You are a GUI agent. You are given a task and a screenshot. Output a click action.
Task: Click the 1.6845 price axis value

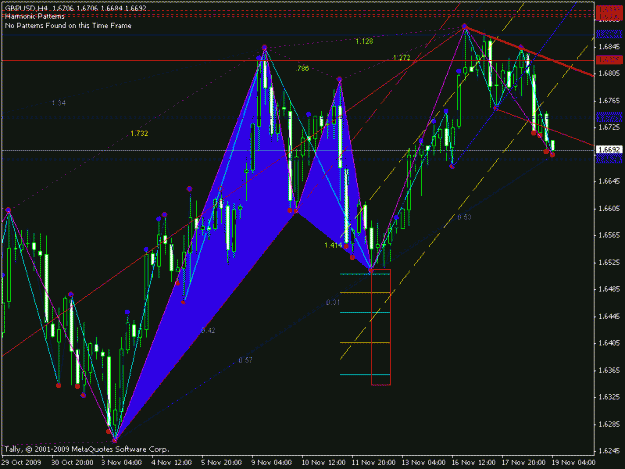tap(609, 47)
